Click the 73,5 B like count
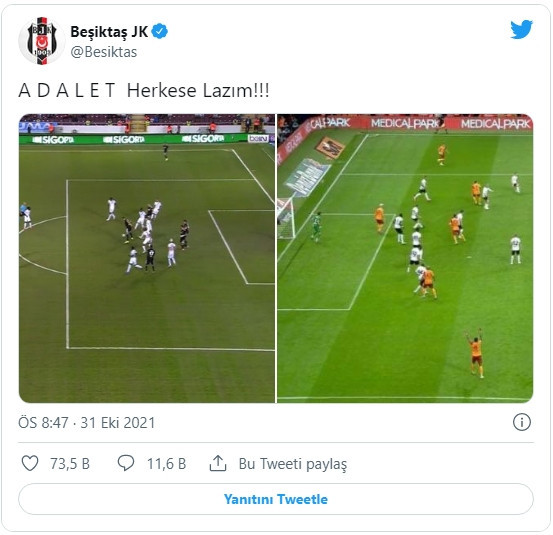This screenshot has height=535, width=553. [70, 464]
